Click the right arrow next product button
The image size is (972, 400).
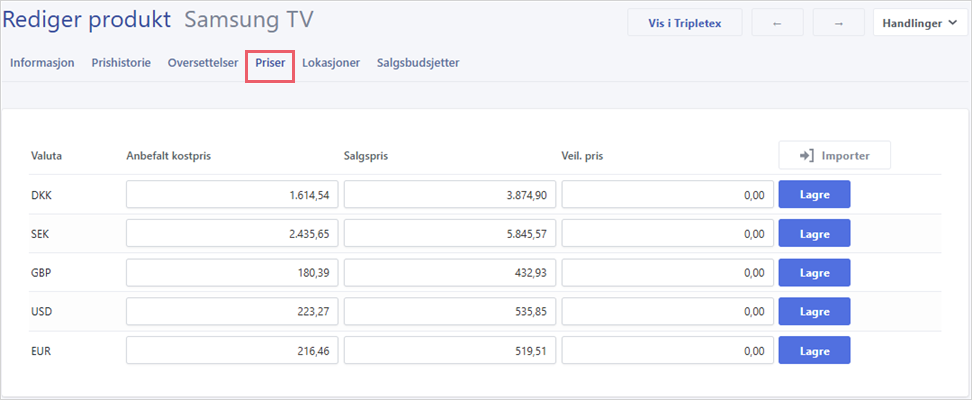[839, 23]
